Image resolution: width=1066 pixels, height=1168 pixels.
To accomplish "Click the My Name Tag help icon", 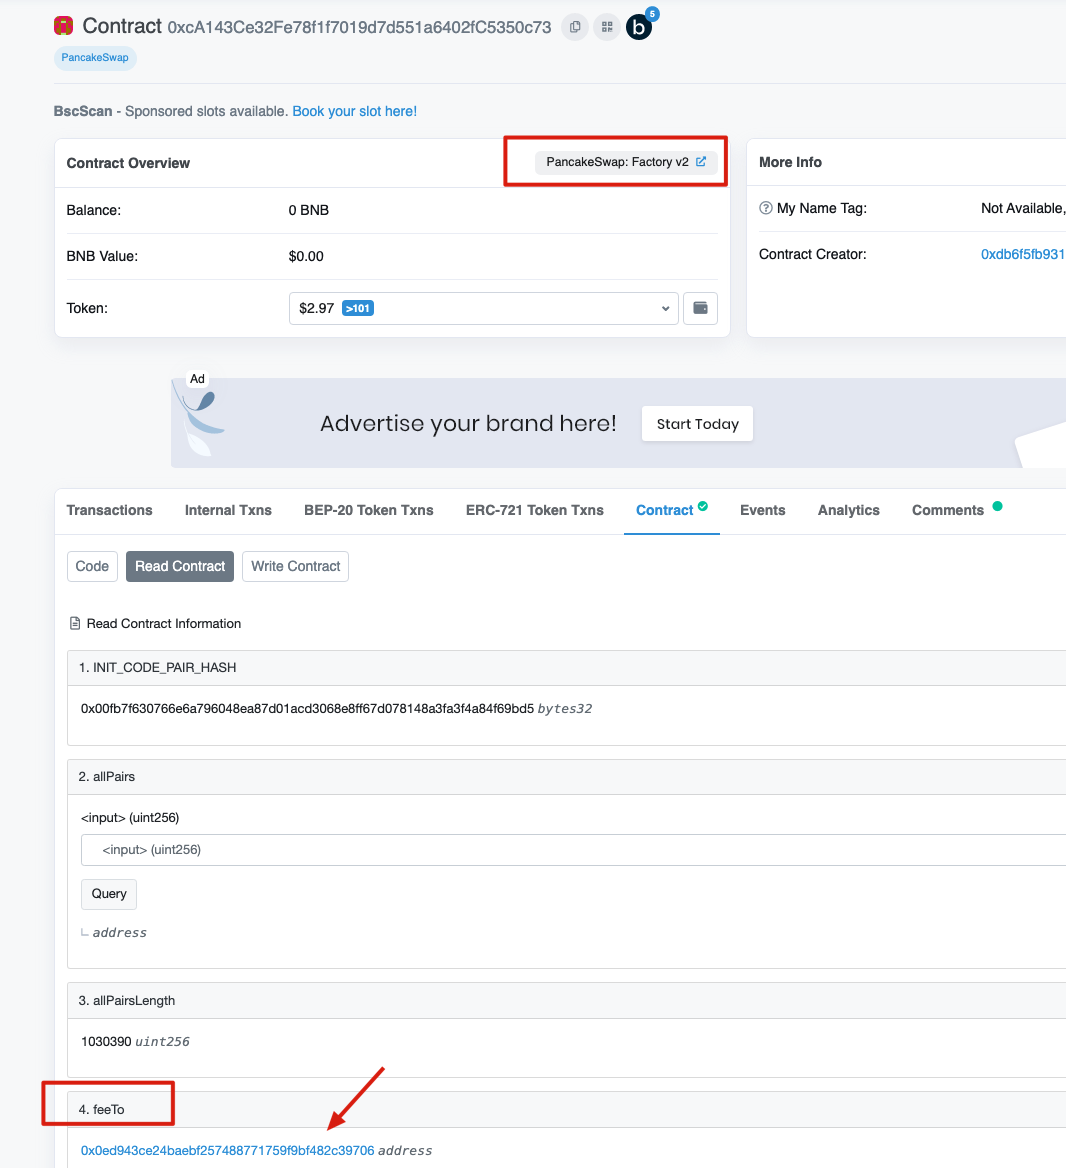I will point(766,209).
